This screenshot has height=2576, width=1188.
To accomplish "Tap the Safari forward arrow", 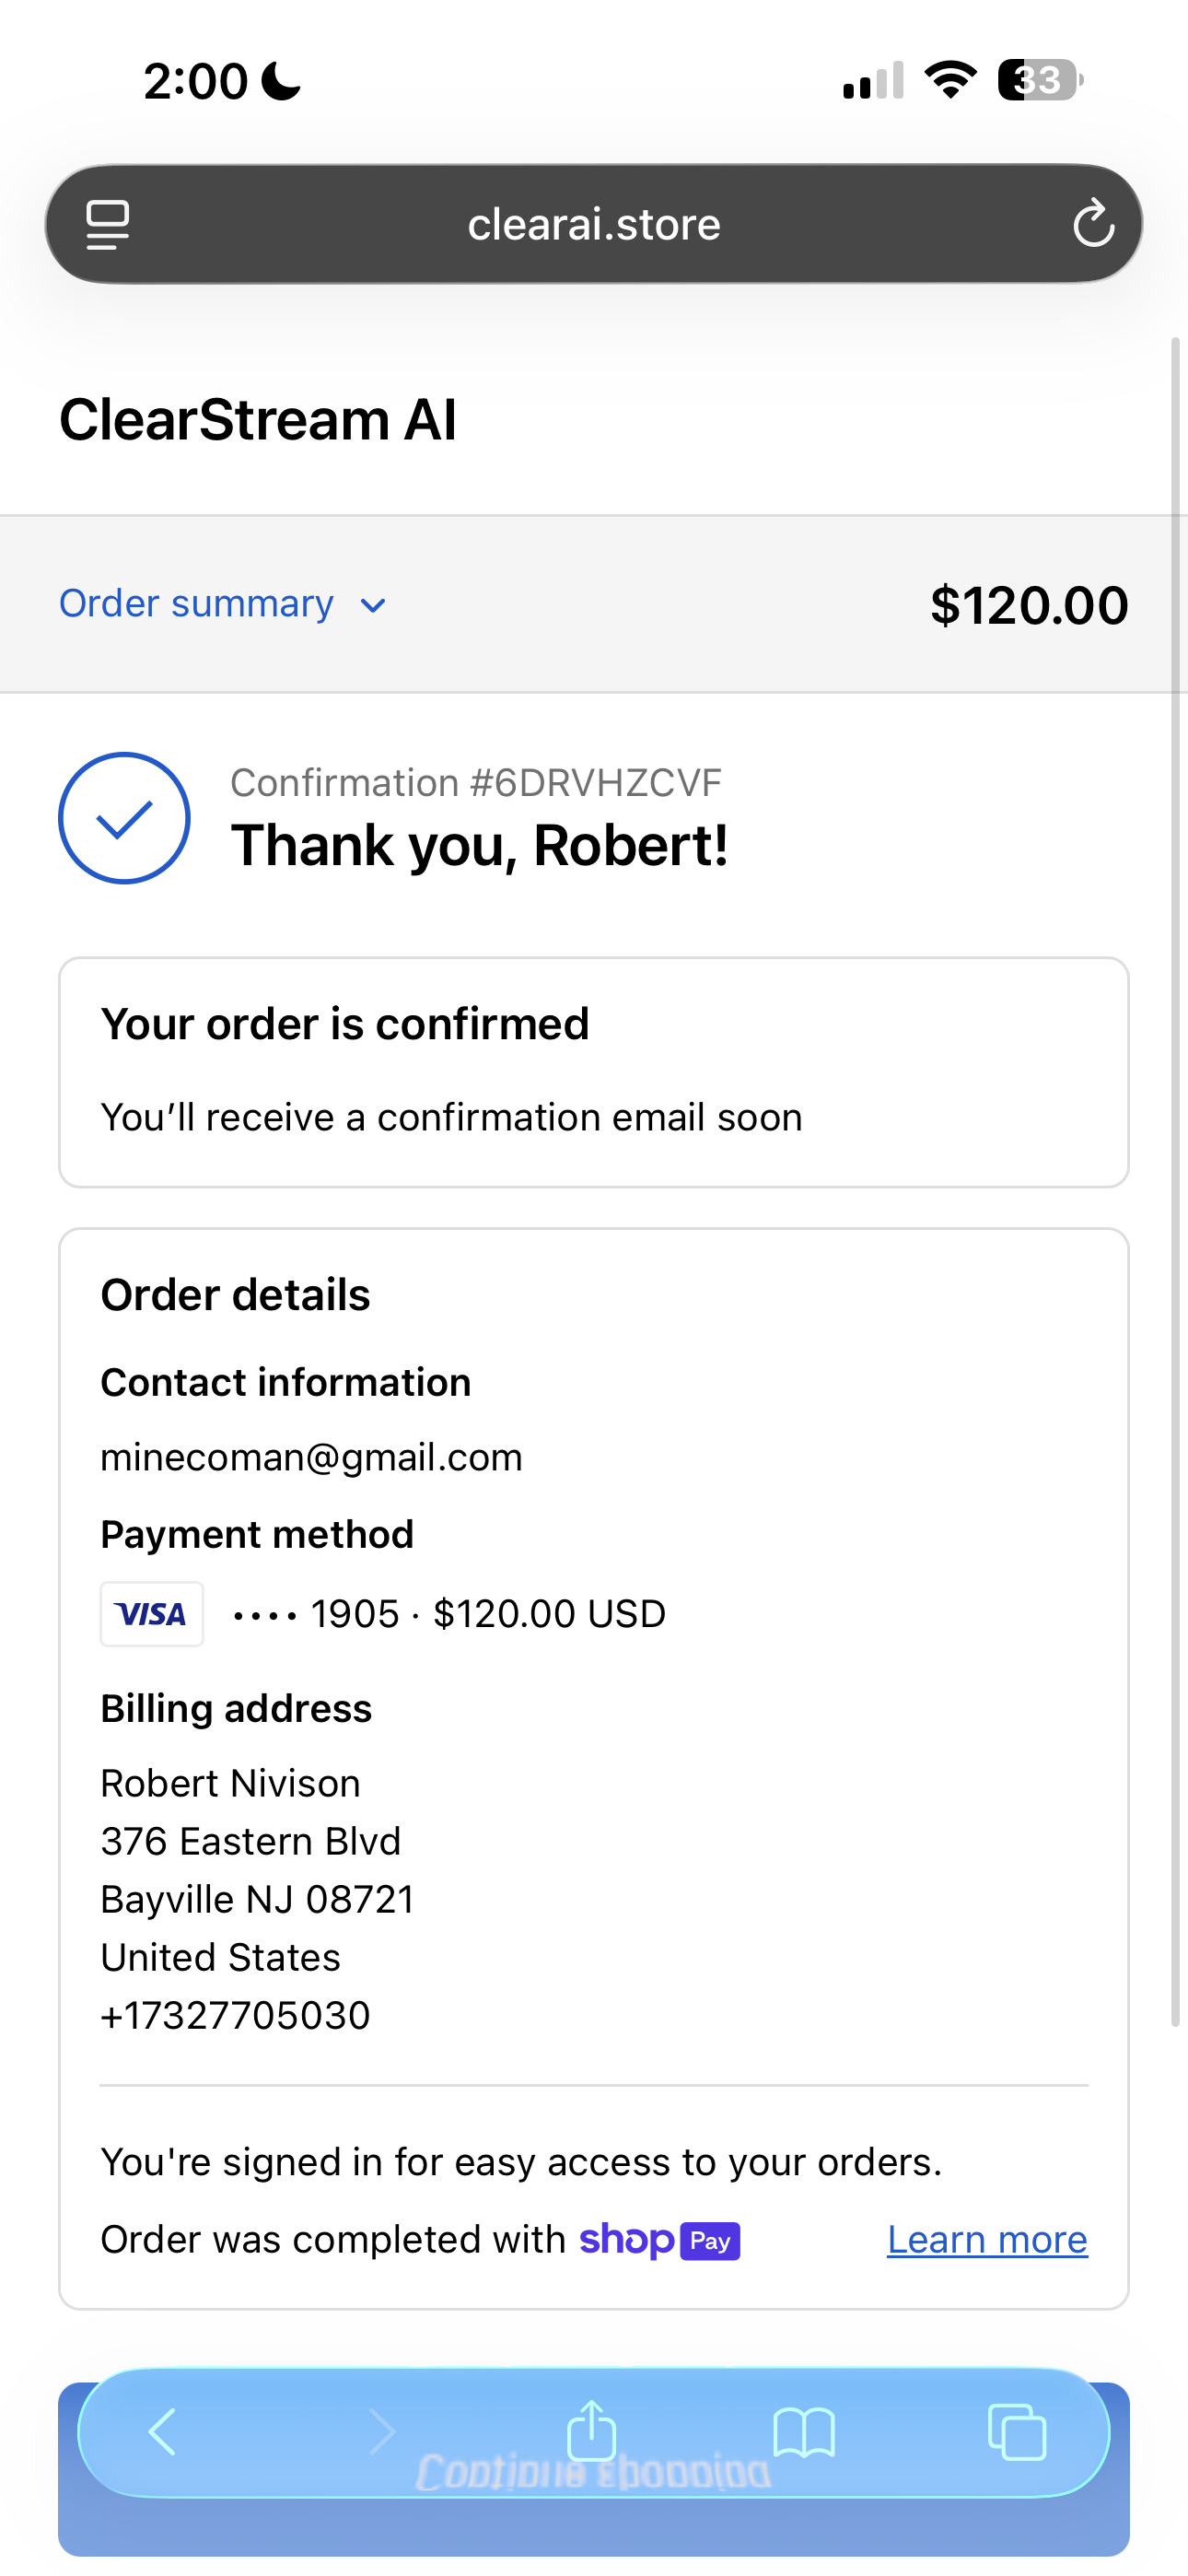I will 382,2431.
